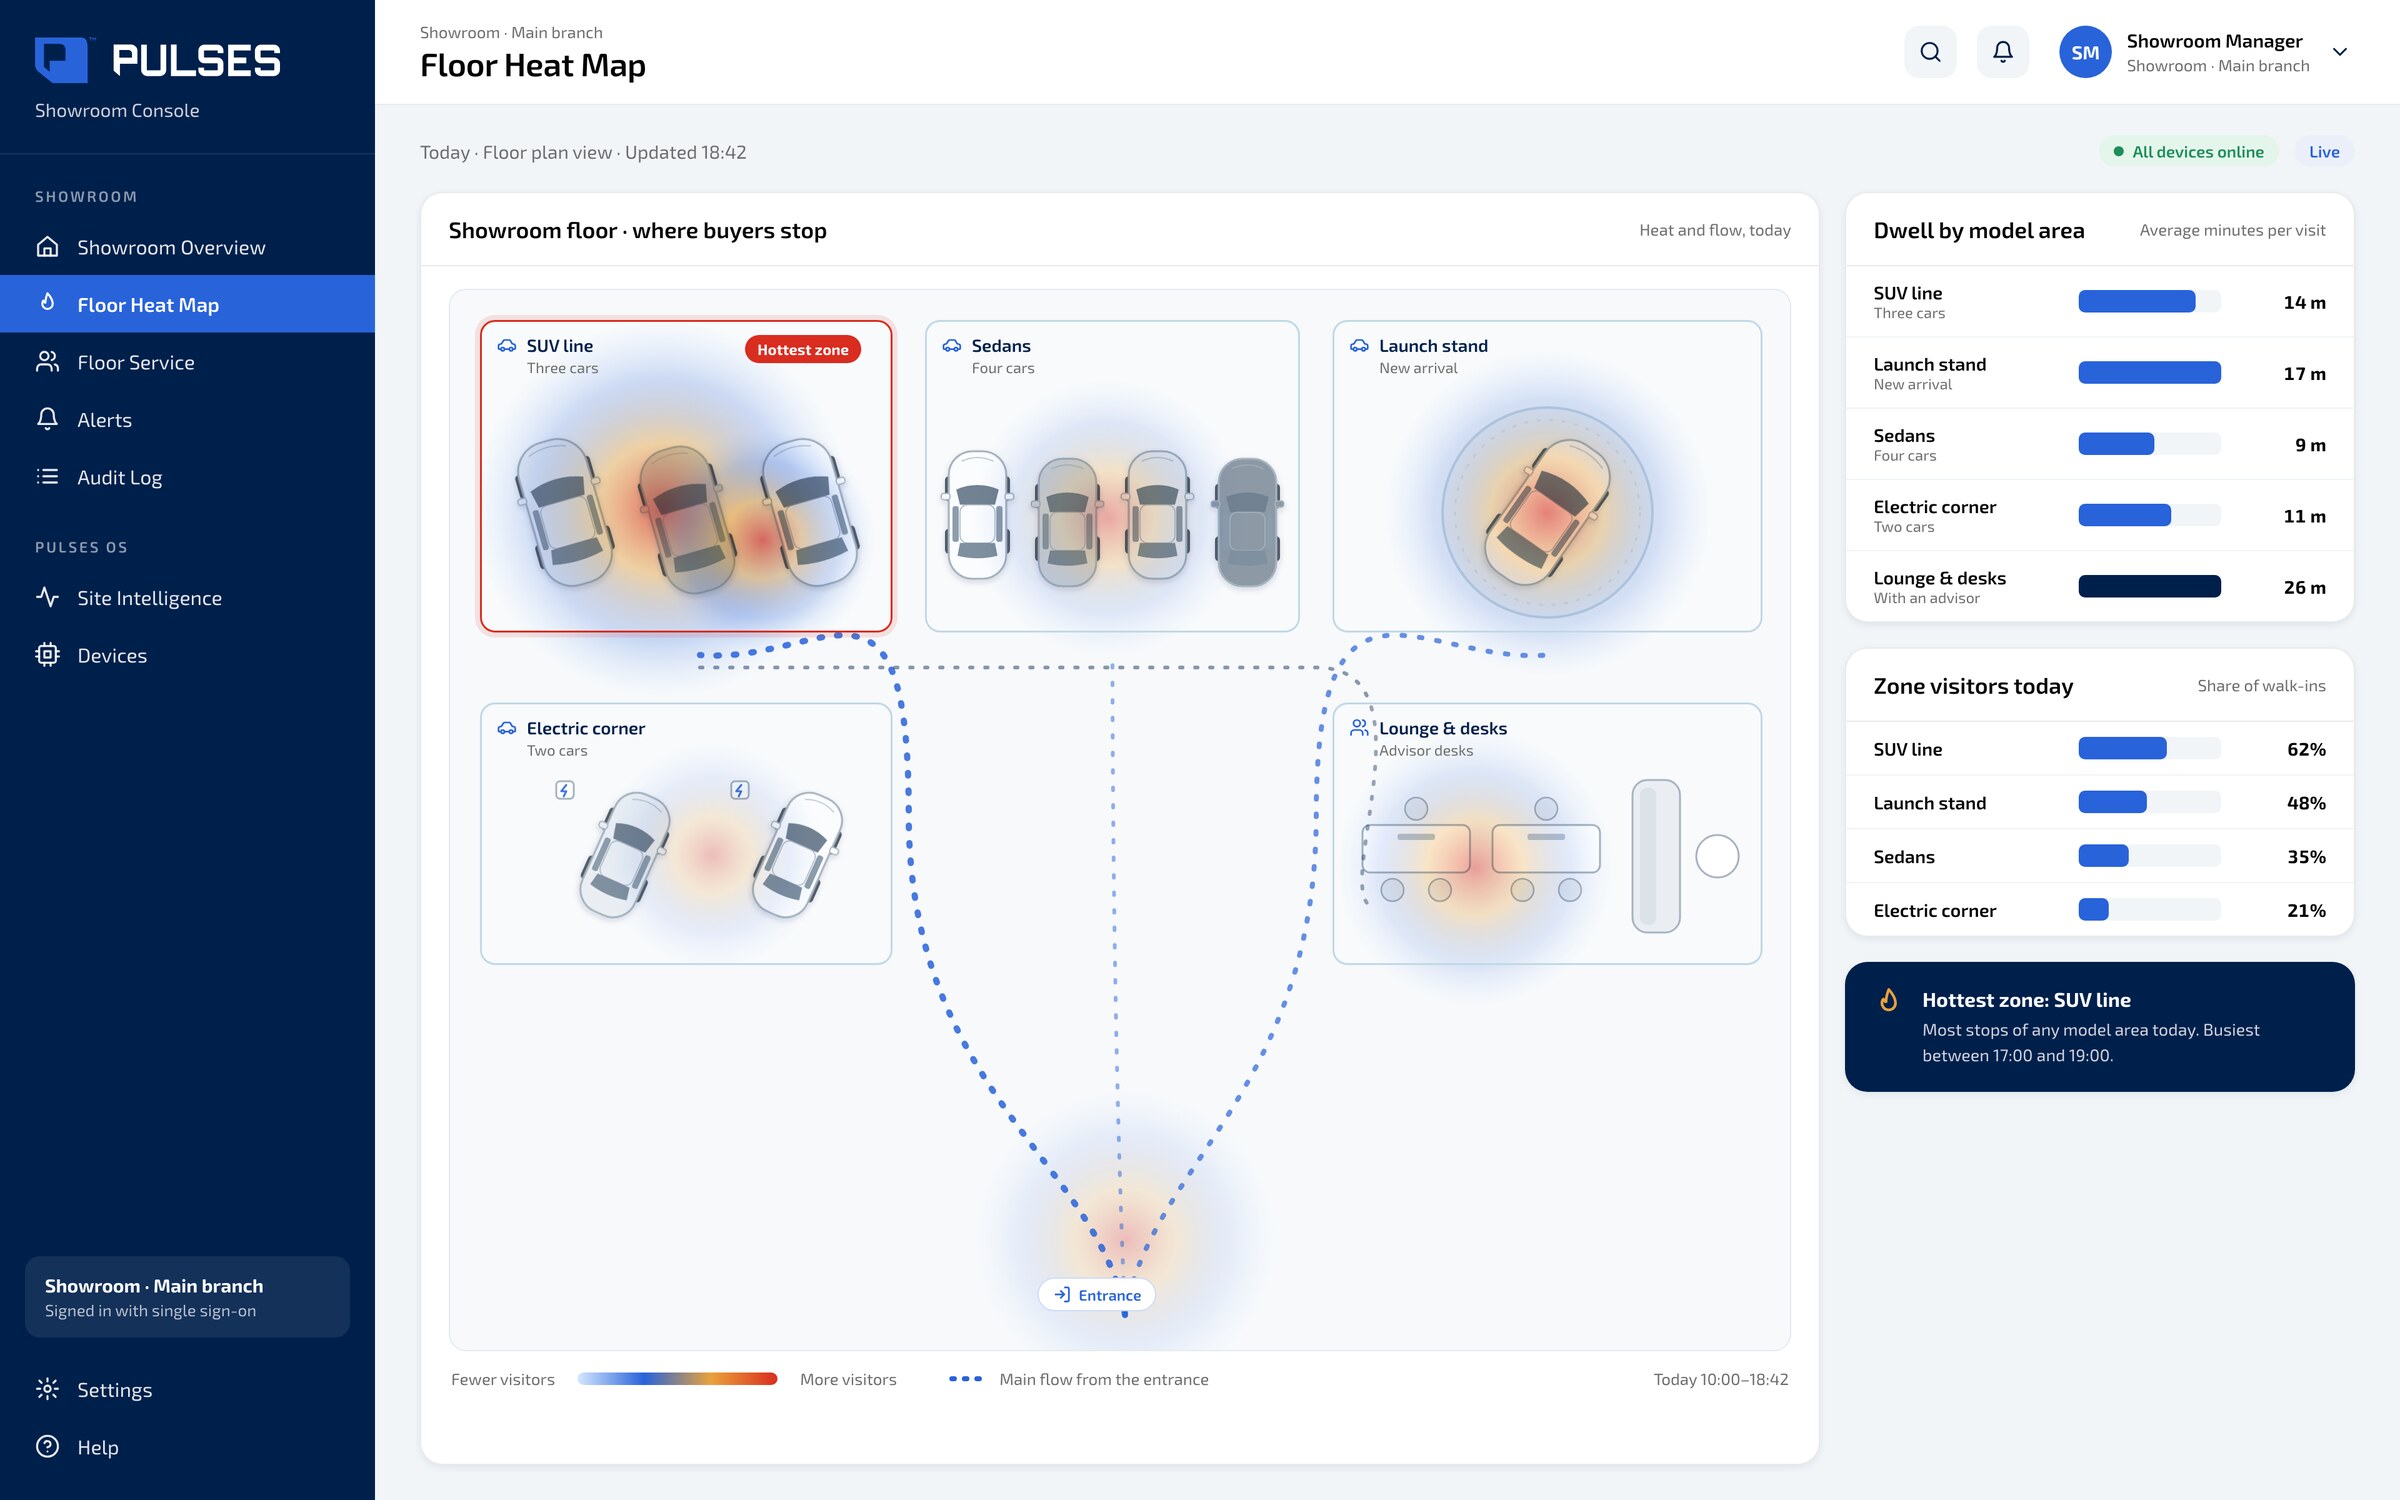Click the flame icon in Hottest zone card
Image resolution: width=2400 pixels, height=1500 pixels.
point(1888,1000)
